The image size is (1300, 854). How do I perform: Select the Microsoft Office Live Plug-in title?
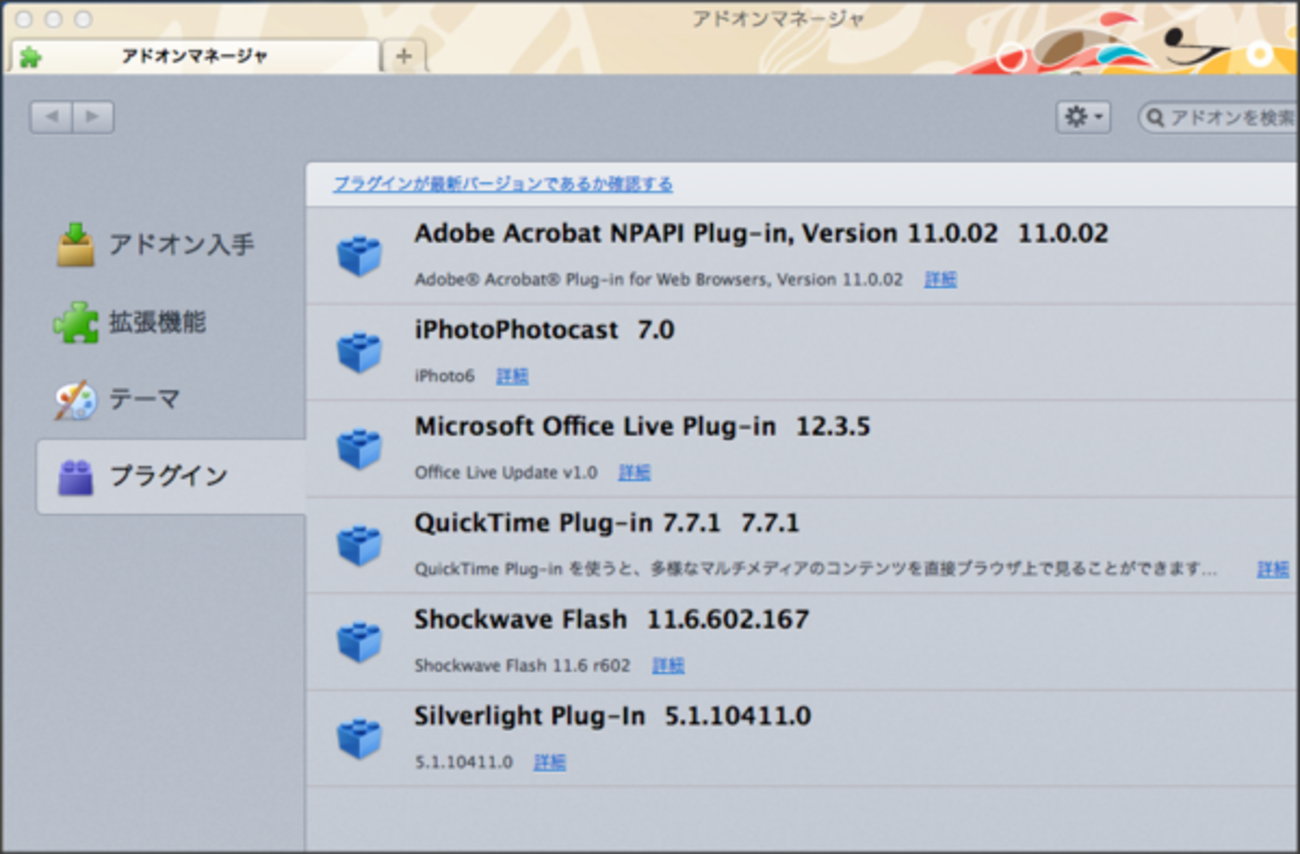pos(642,427)
